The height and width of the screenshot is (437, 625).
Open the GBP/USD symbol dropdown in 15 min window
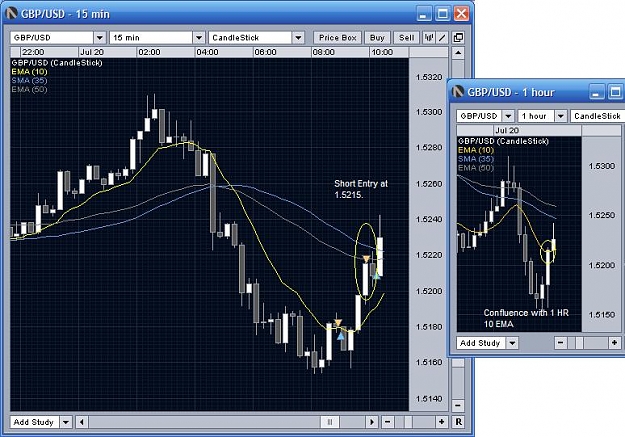point(100,38)
